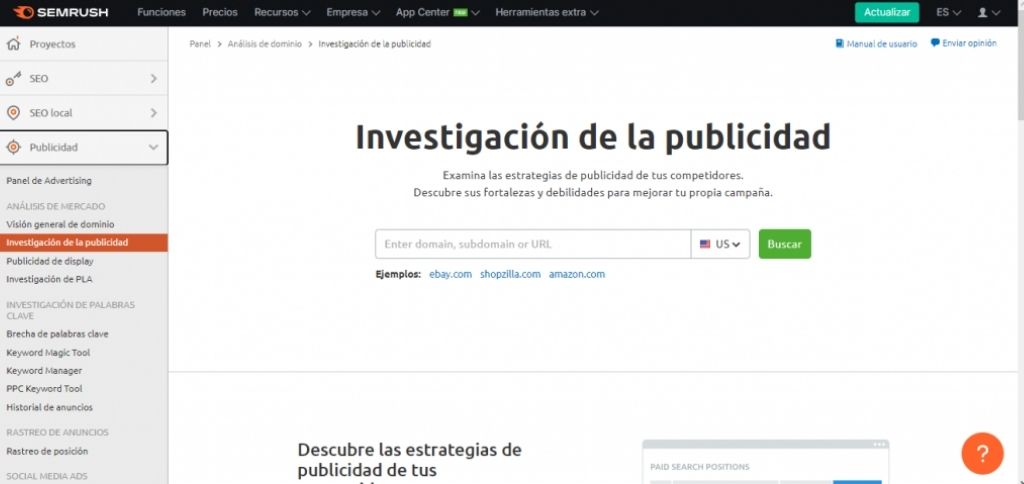The width and height of the screenshot is (1024, 484).
Task: Select Brecha de palabras clave
Action: [x=57, y=334]
